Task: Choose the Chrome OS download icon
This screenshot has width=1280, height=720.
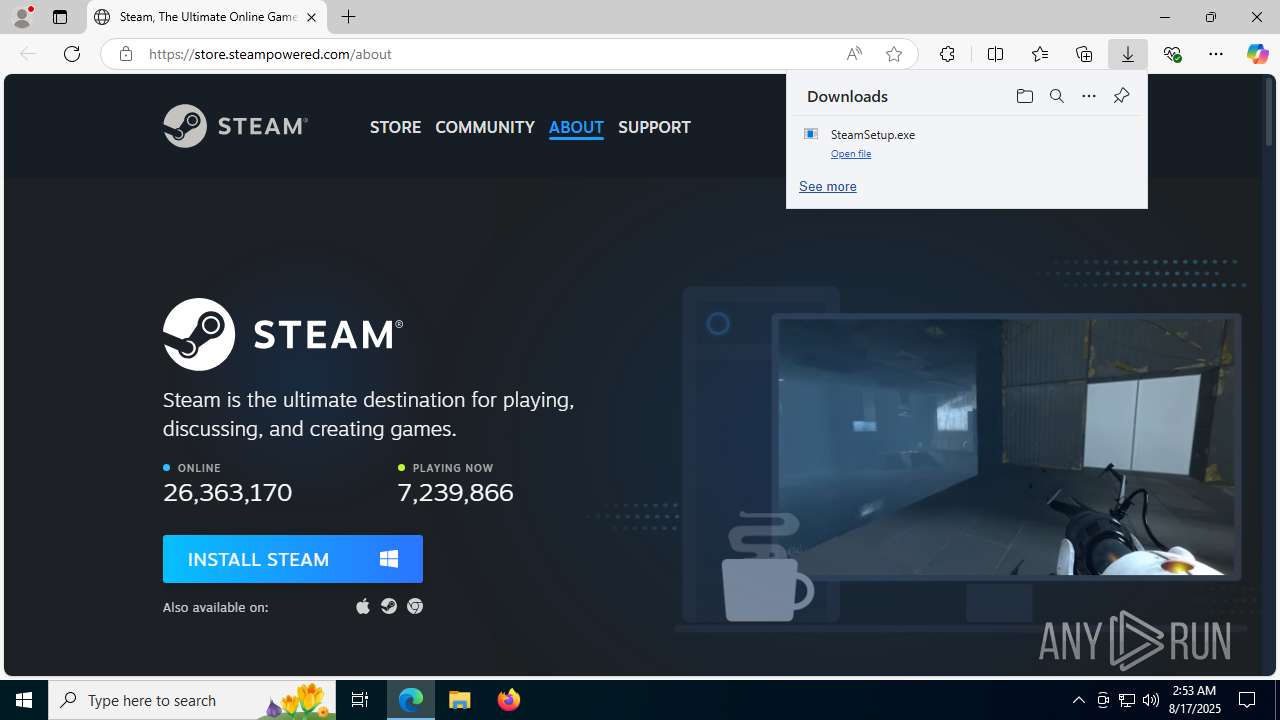Action: click(x=415, y=606)
